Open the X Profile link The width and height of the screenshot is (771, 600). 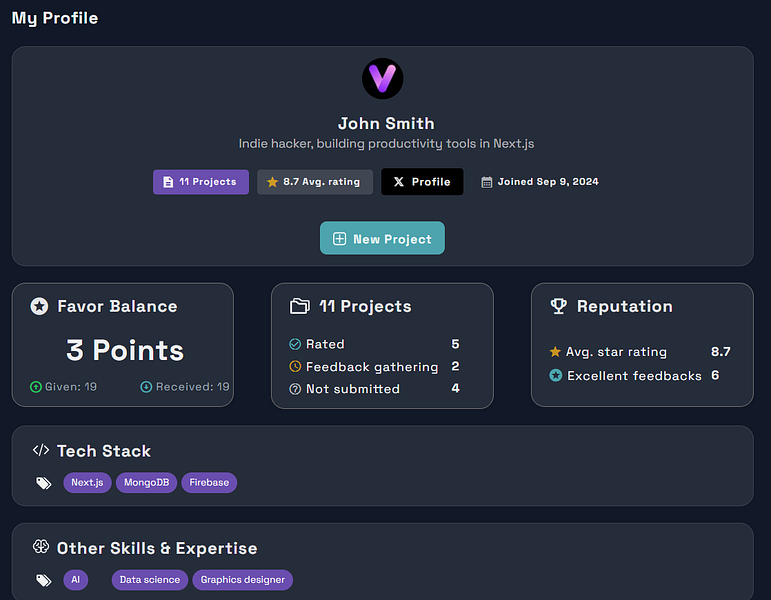coord(422,181)
